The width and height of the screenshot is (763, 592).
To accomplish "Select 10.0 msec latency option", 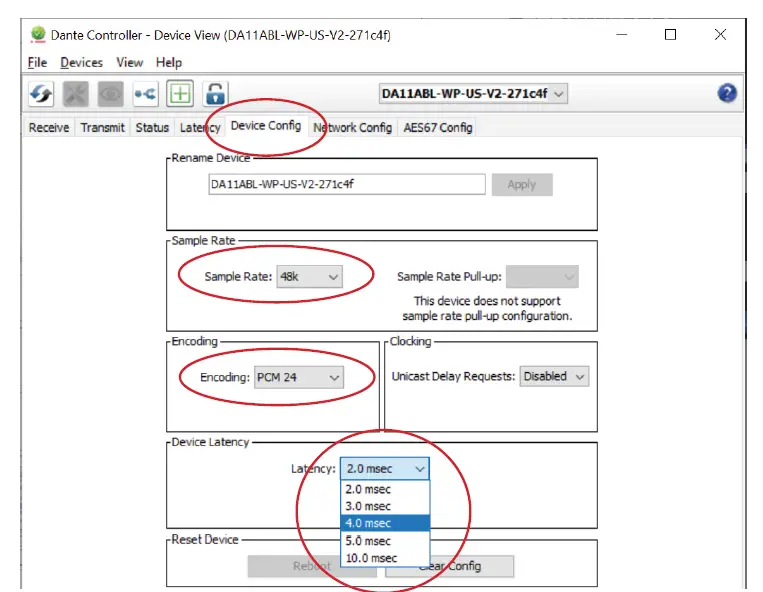I will point(385,557).
